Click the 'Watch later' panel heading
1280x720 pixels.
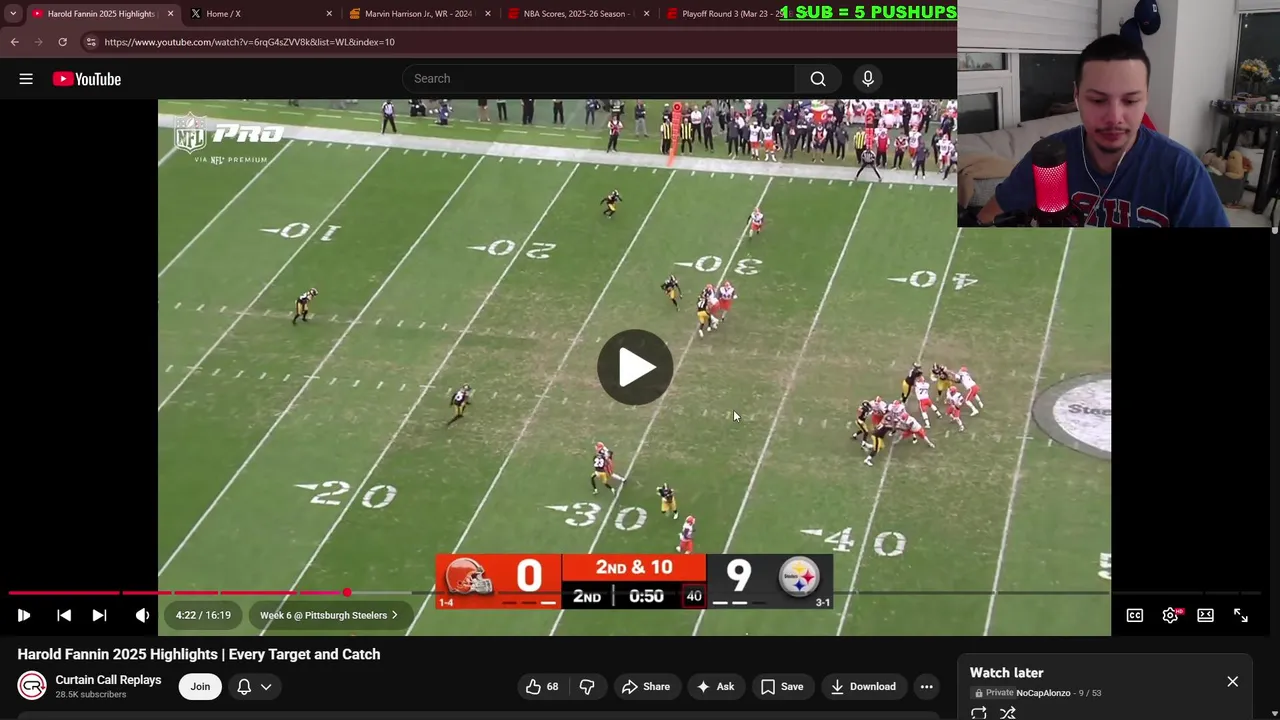(1006, 673)
